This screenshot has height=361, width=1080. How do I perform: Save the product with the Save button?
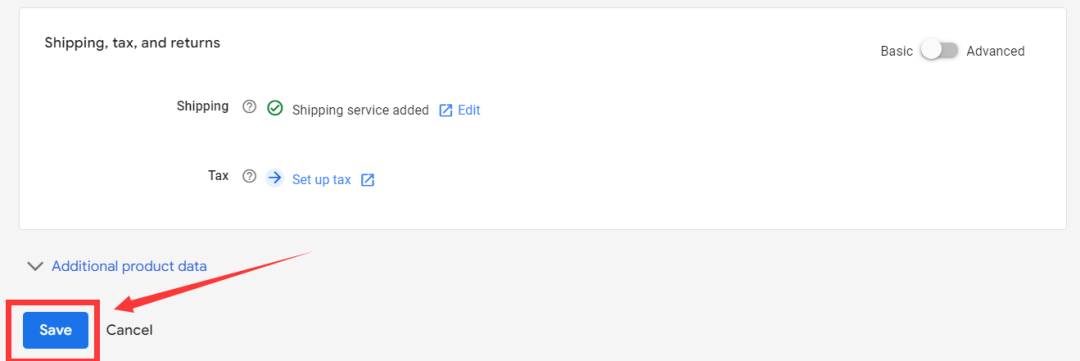click(56, 330)
